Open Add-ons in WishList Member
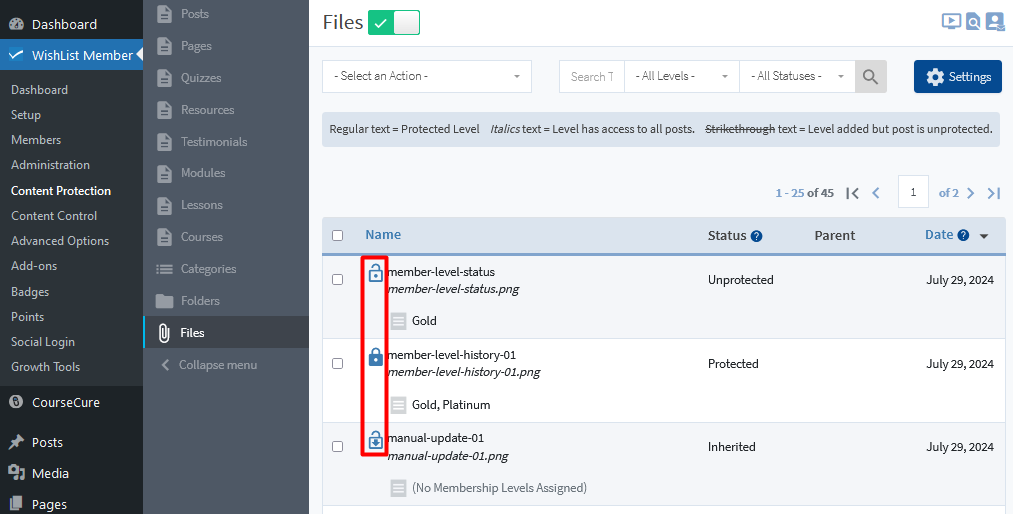 point(34,266)
